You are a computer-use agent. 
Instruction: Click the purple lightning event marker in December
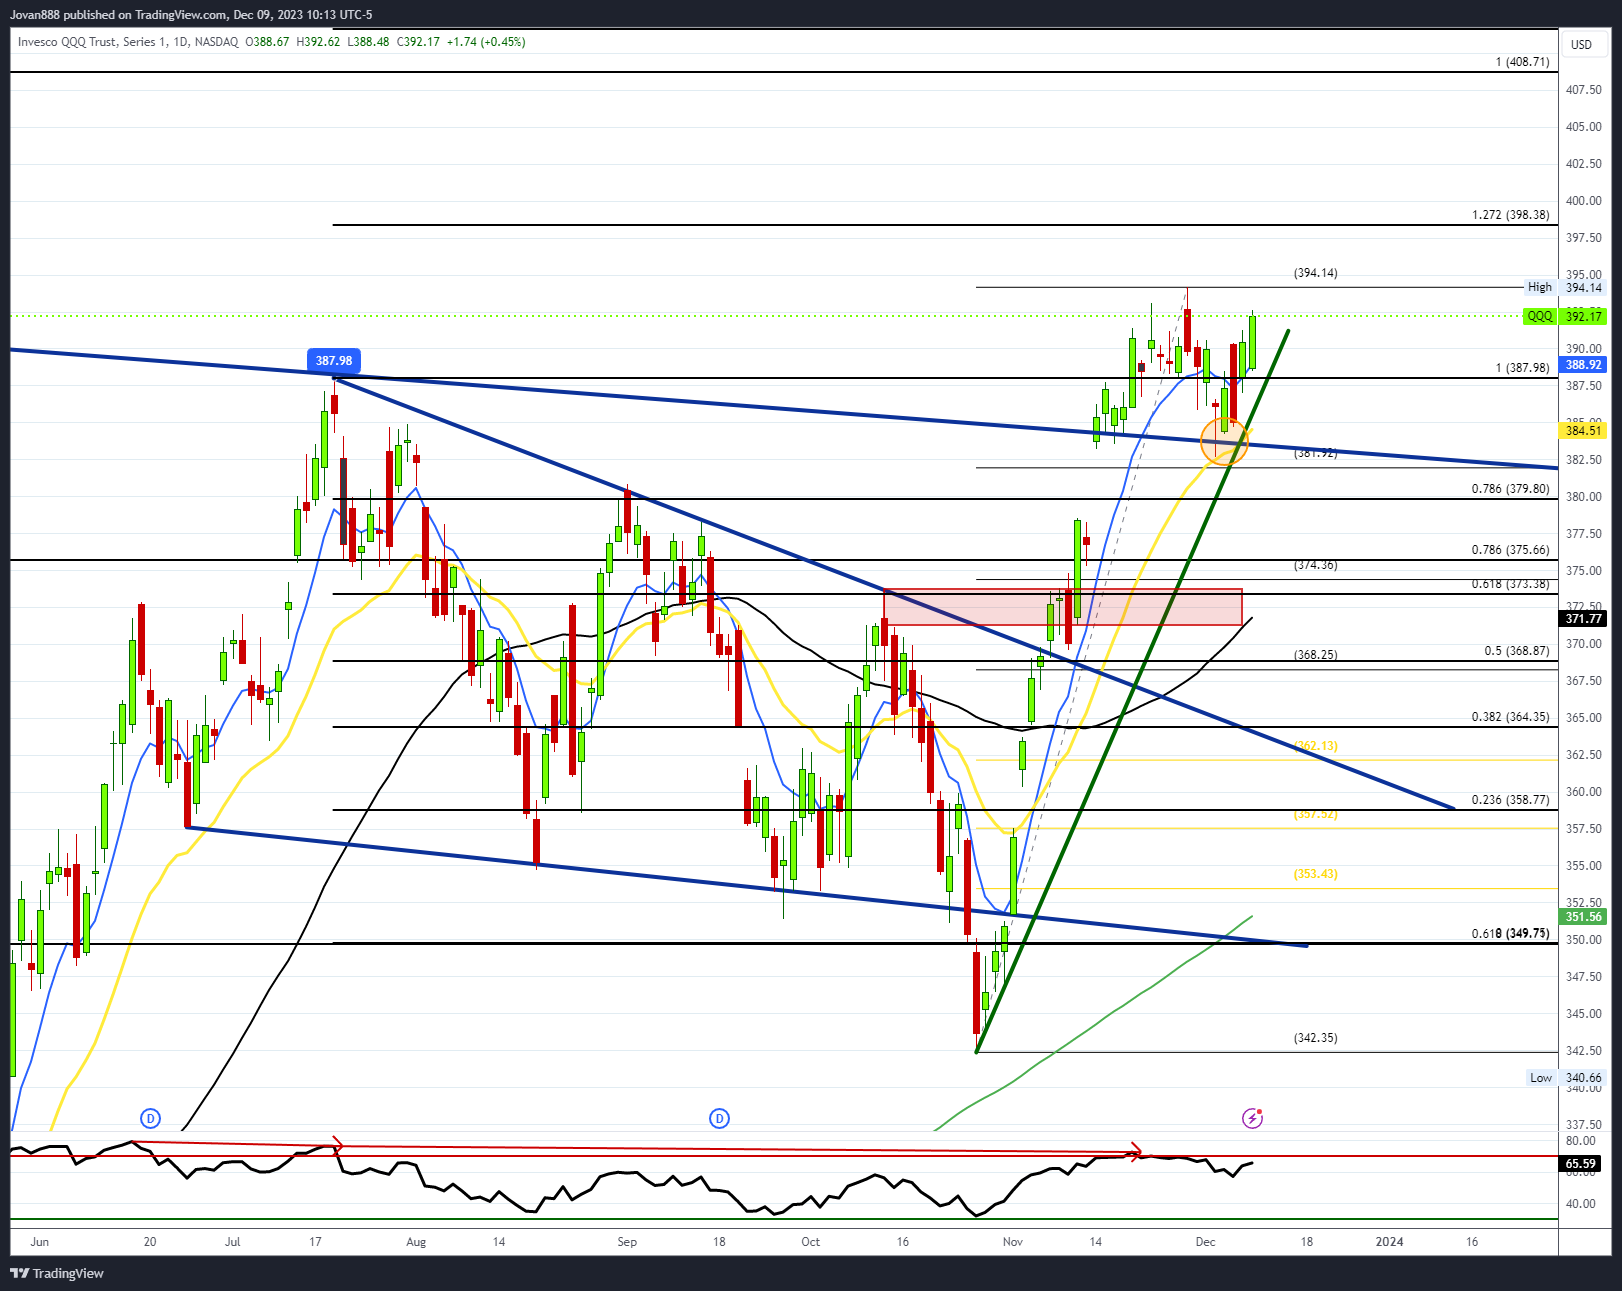1252,1118
